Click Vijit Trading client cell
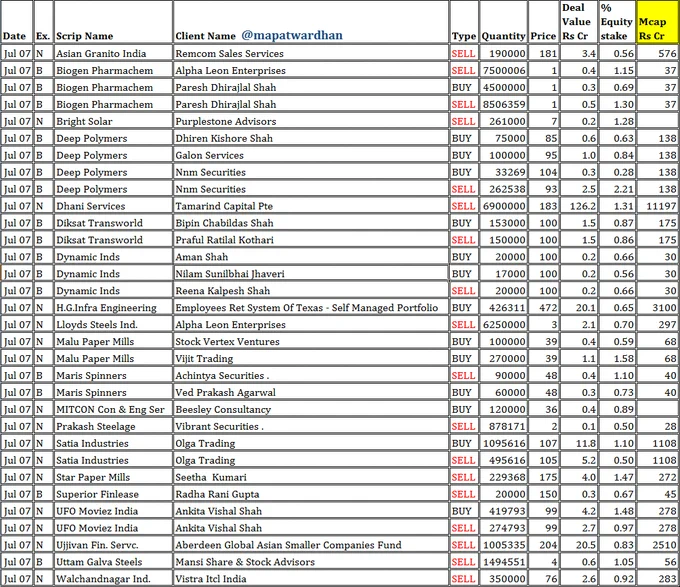Image resolution: width=680 pixels, height=587 pixels. (x=311, y=359)
